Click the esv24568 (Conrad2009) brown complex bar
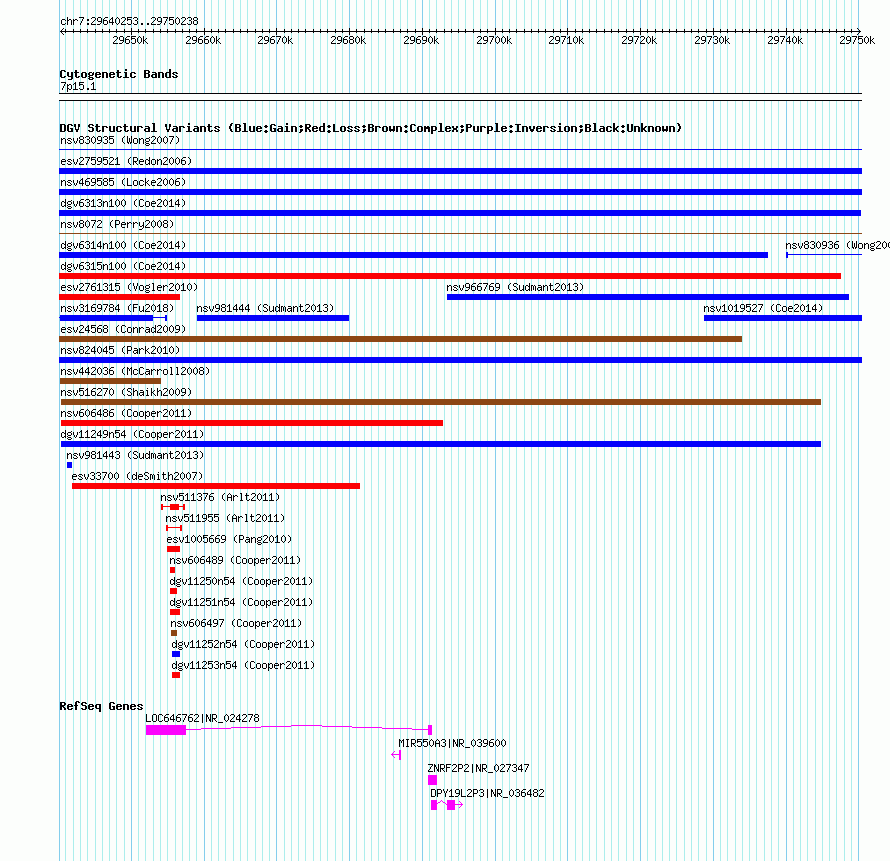The image size is (890, 861). (401, 339)
